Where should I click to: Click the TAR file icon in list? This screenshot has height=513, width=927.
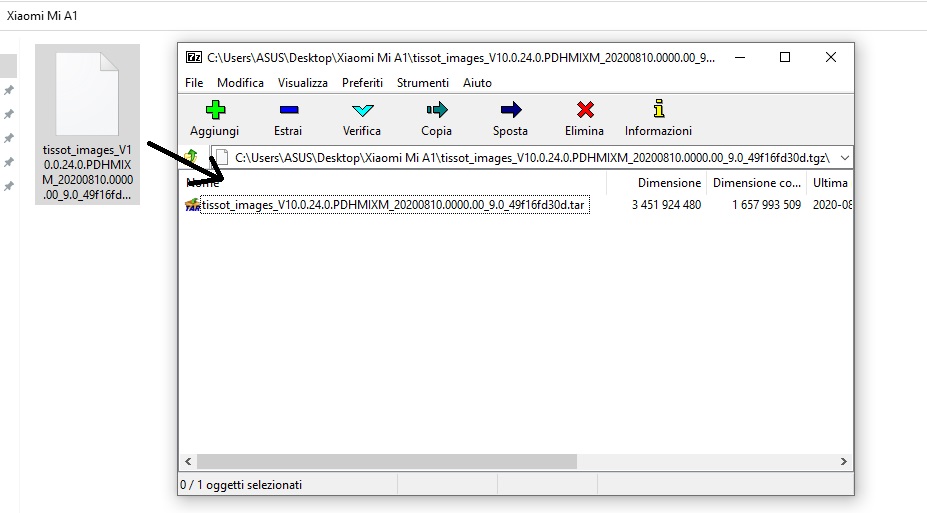click(x=193, y=205)
